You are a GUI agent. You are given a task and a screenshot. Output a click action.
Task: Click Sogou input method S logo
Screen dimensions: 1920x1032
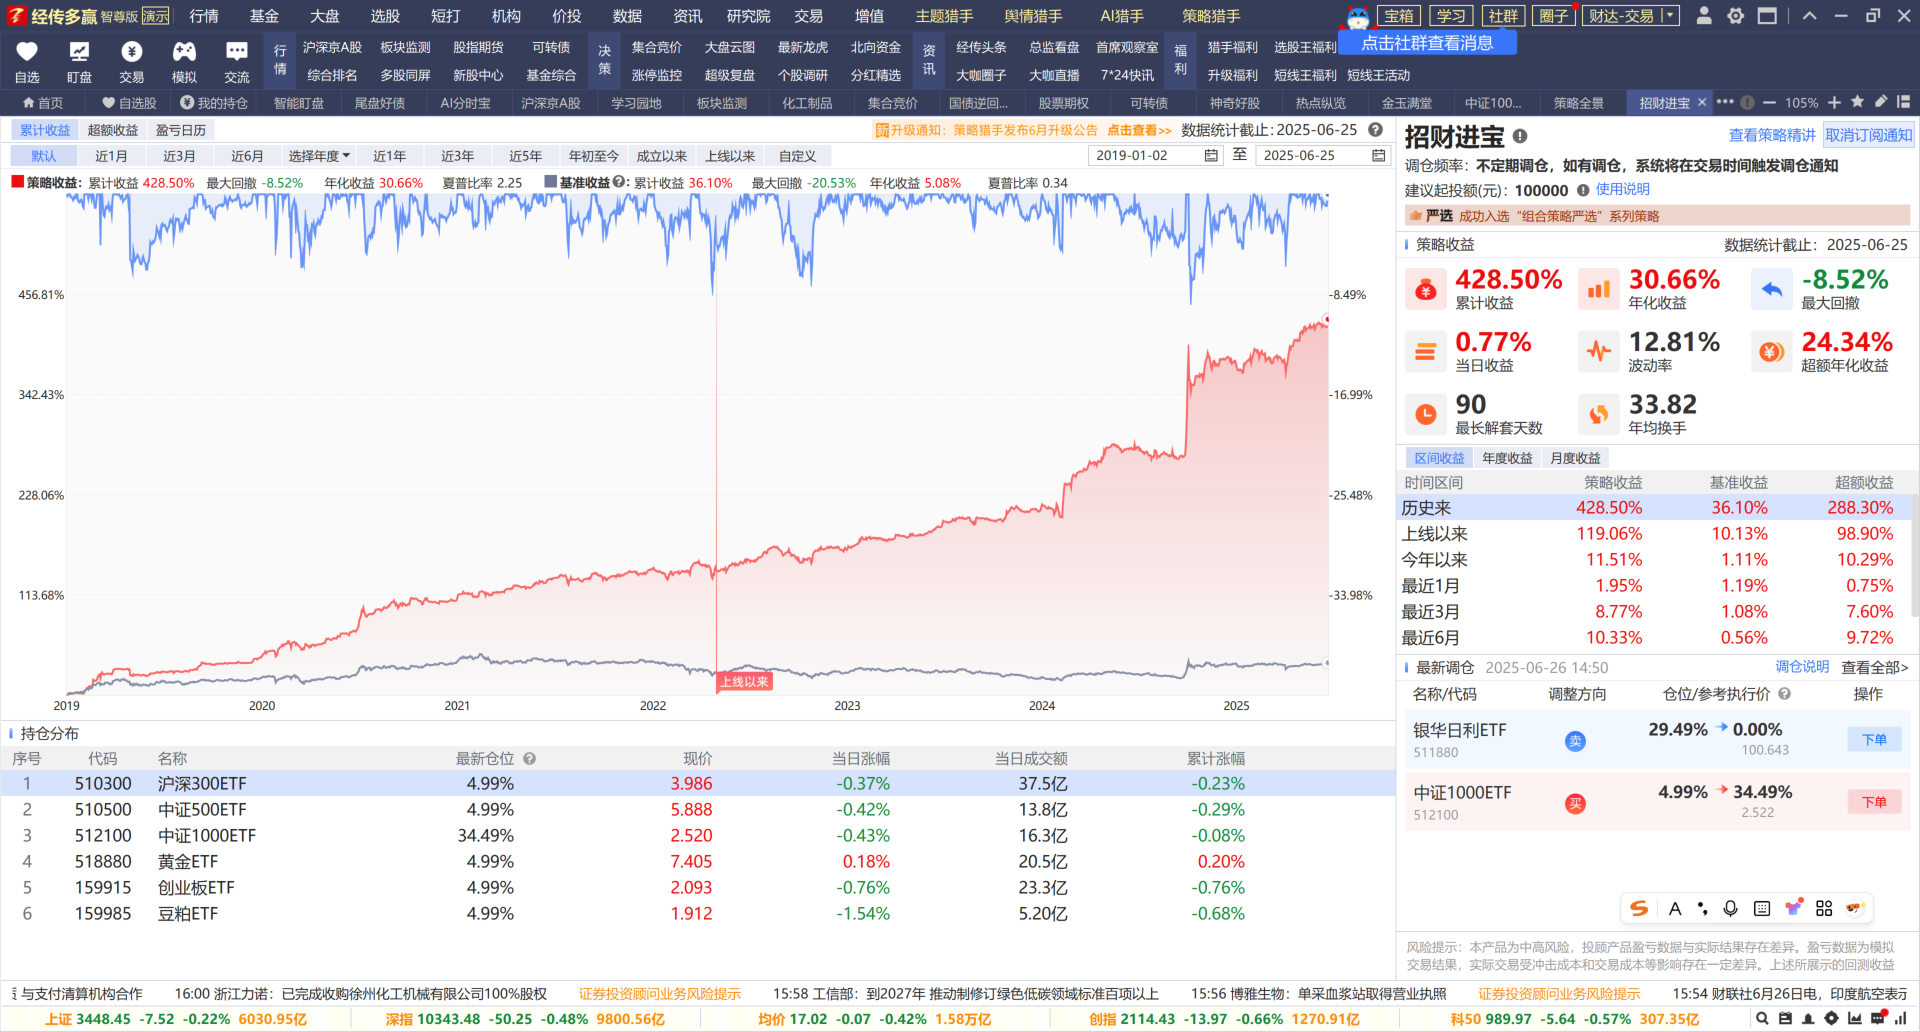click(x=1638, y=908)
